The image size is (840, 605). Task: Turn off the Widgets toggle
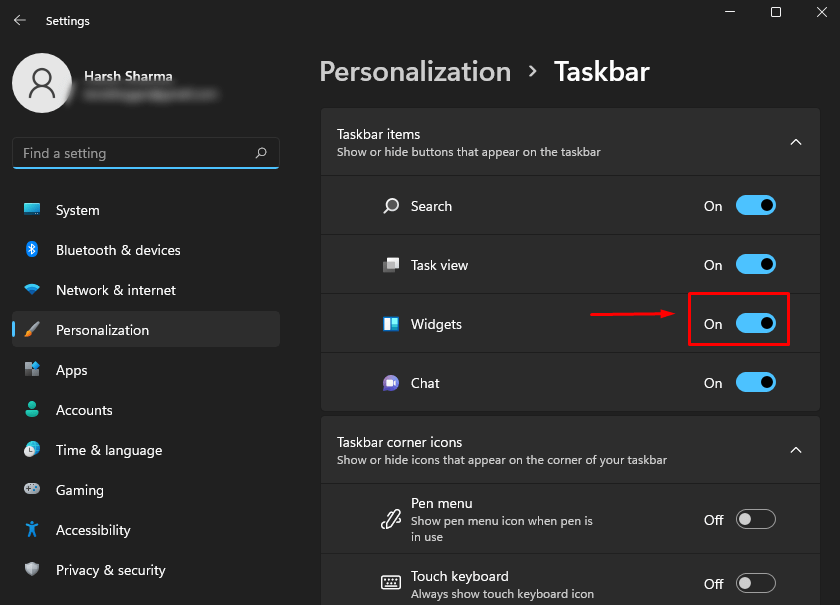pyautogui.click(x=755, y=323)
